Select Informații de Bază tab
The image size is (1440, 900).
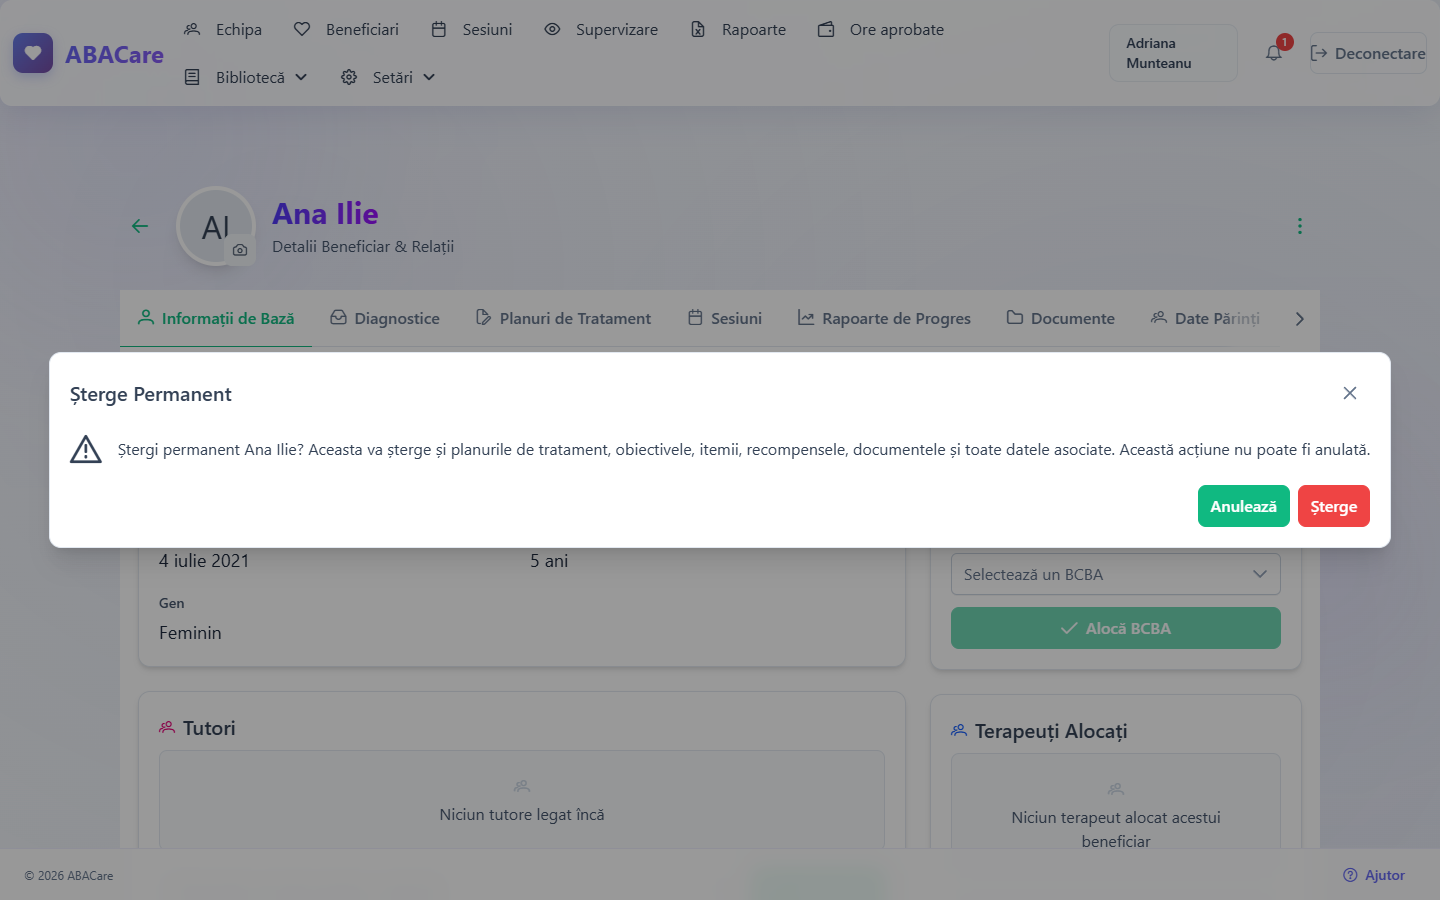216,318
